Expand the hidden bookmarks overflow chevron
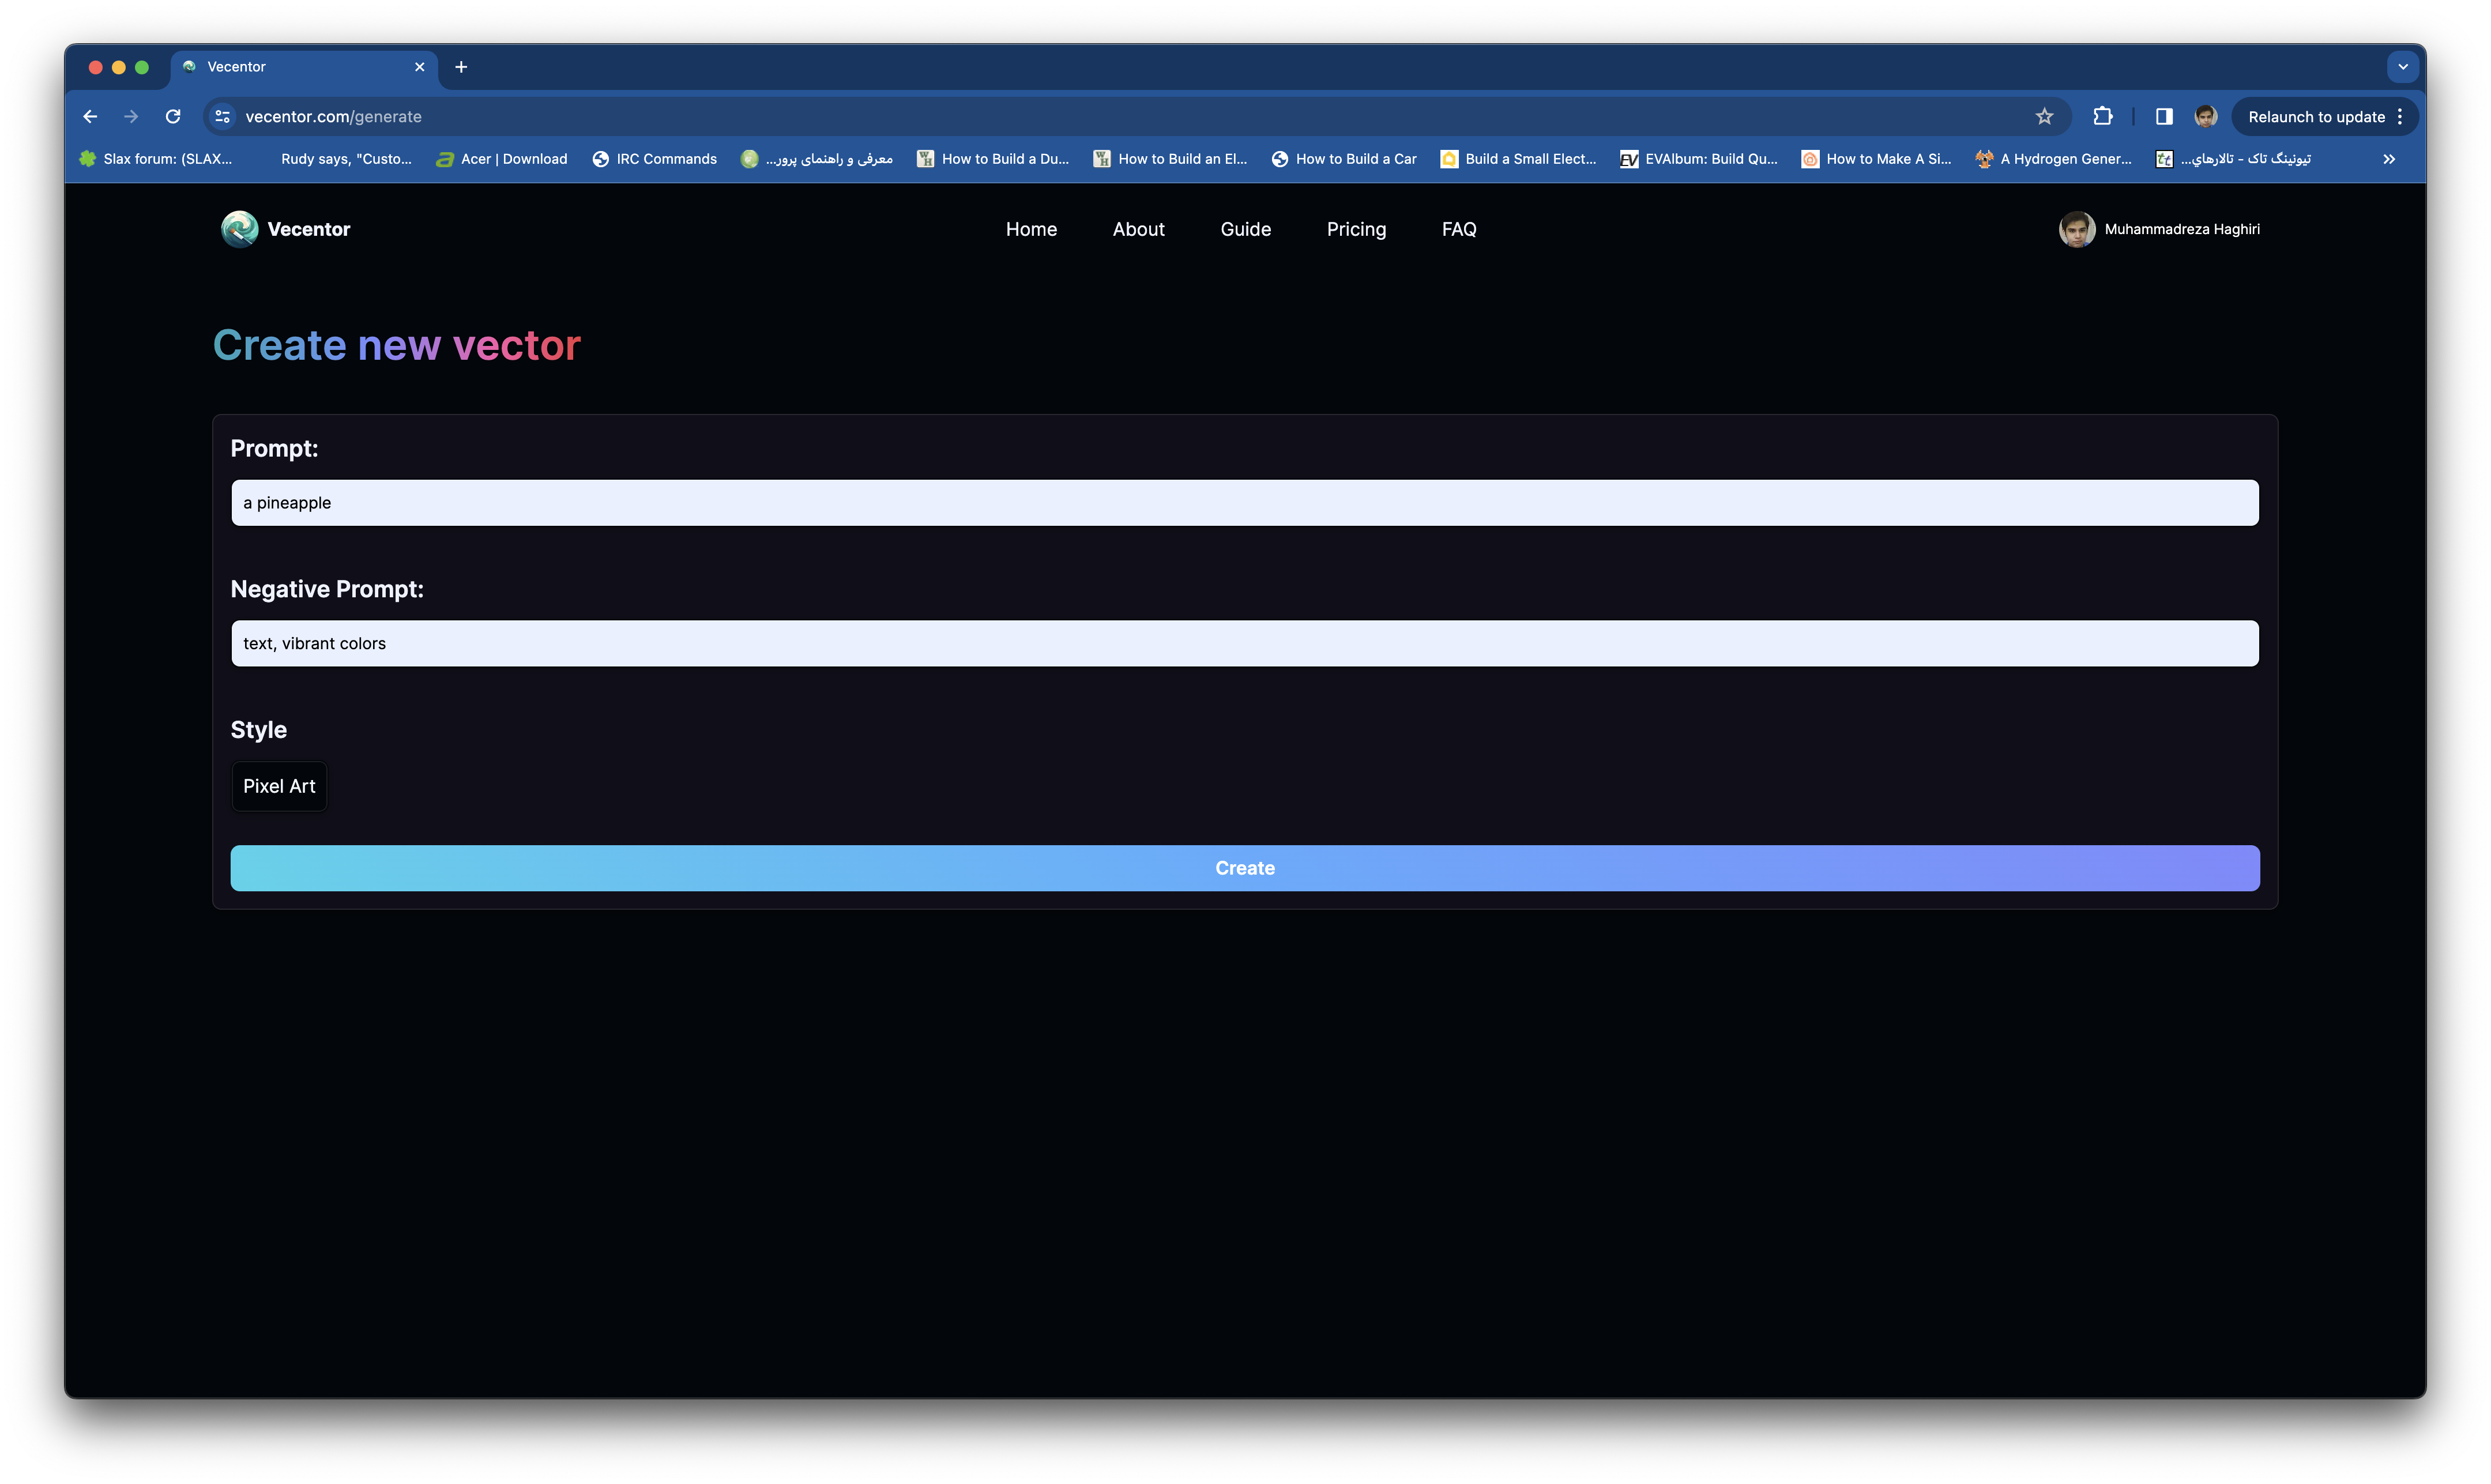Image resolution: width=2491 pixels, height=1484 pixels. 2389,159
